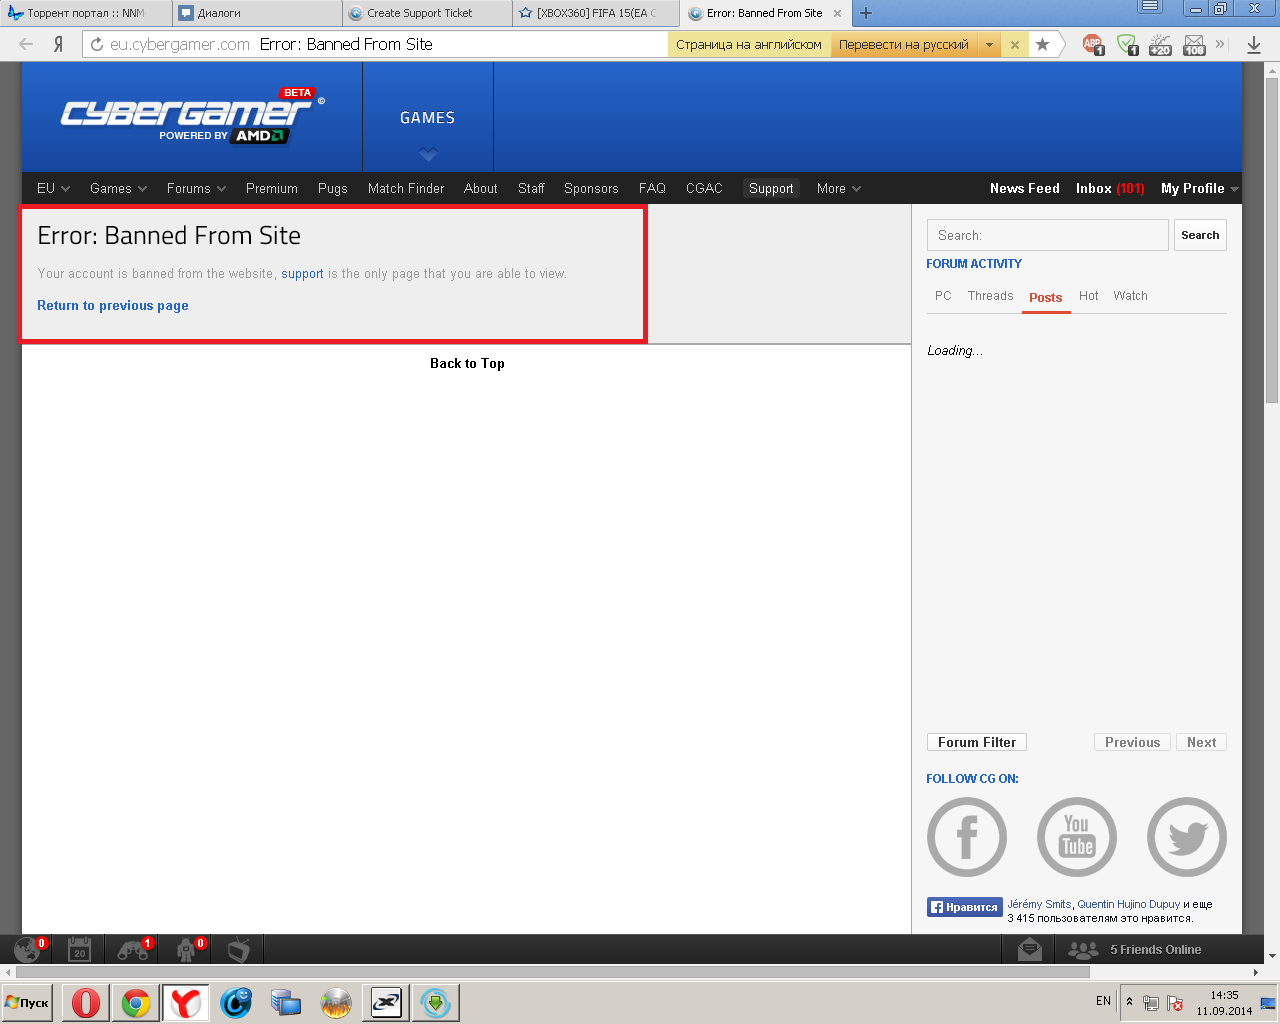Go back with the browser arrow
Screen dimensions: 1280x1024
click(26, 44)
